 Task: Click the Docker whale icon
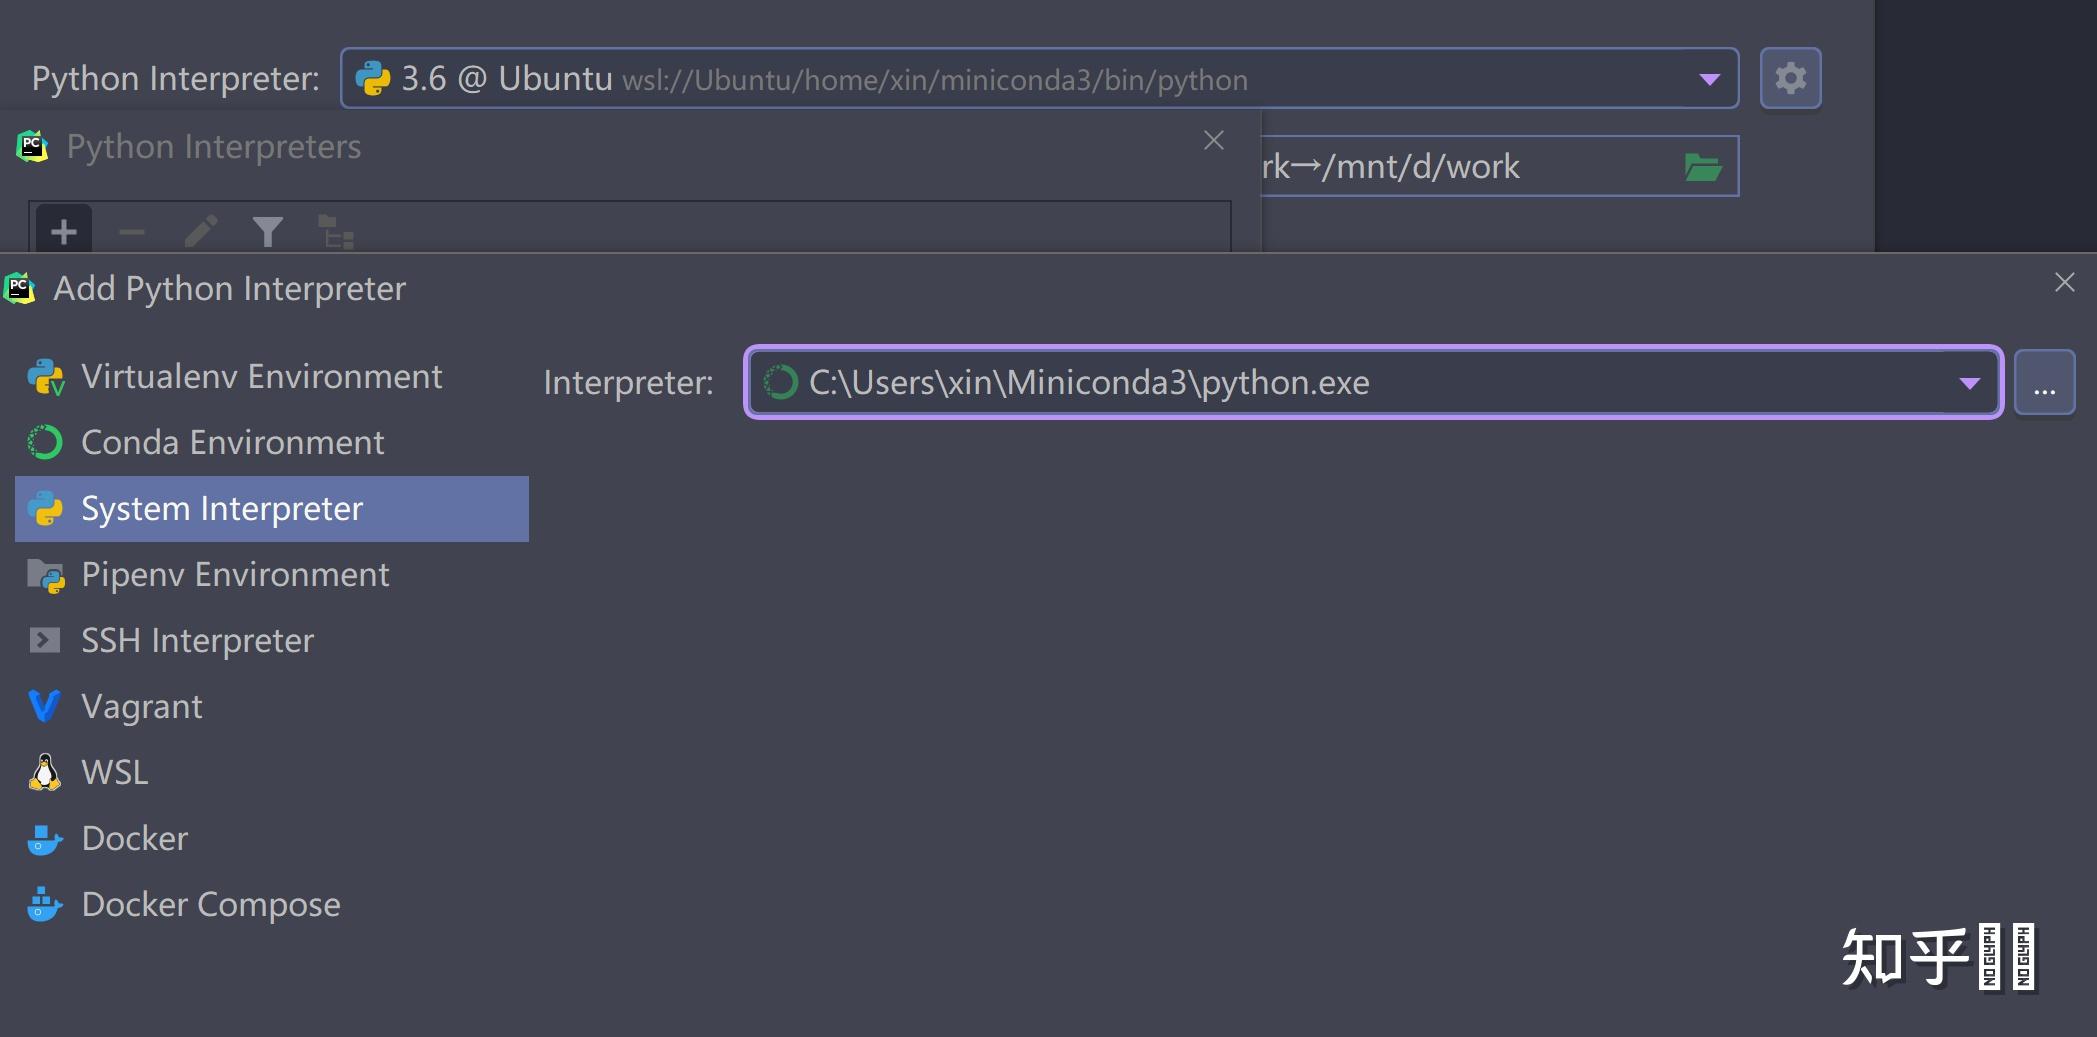(43, 838)
